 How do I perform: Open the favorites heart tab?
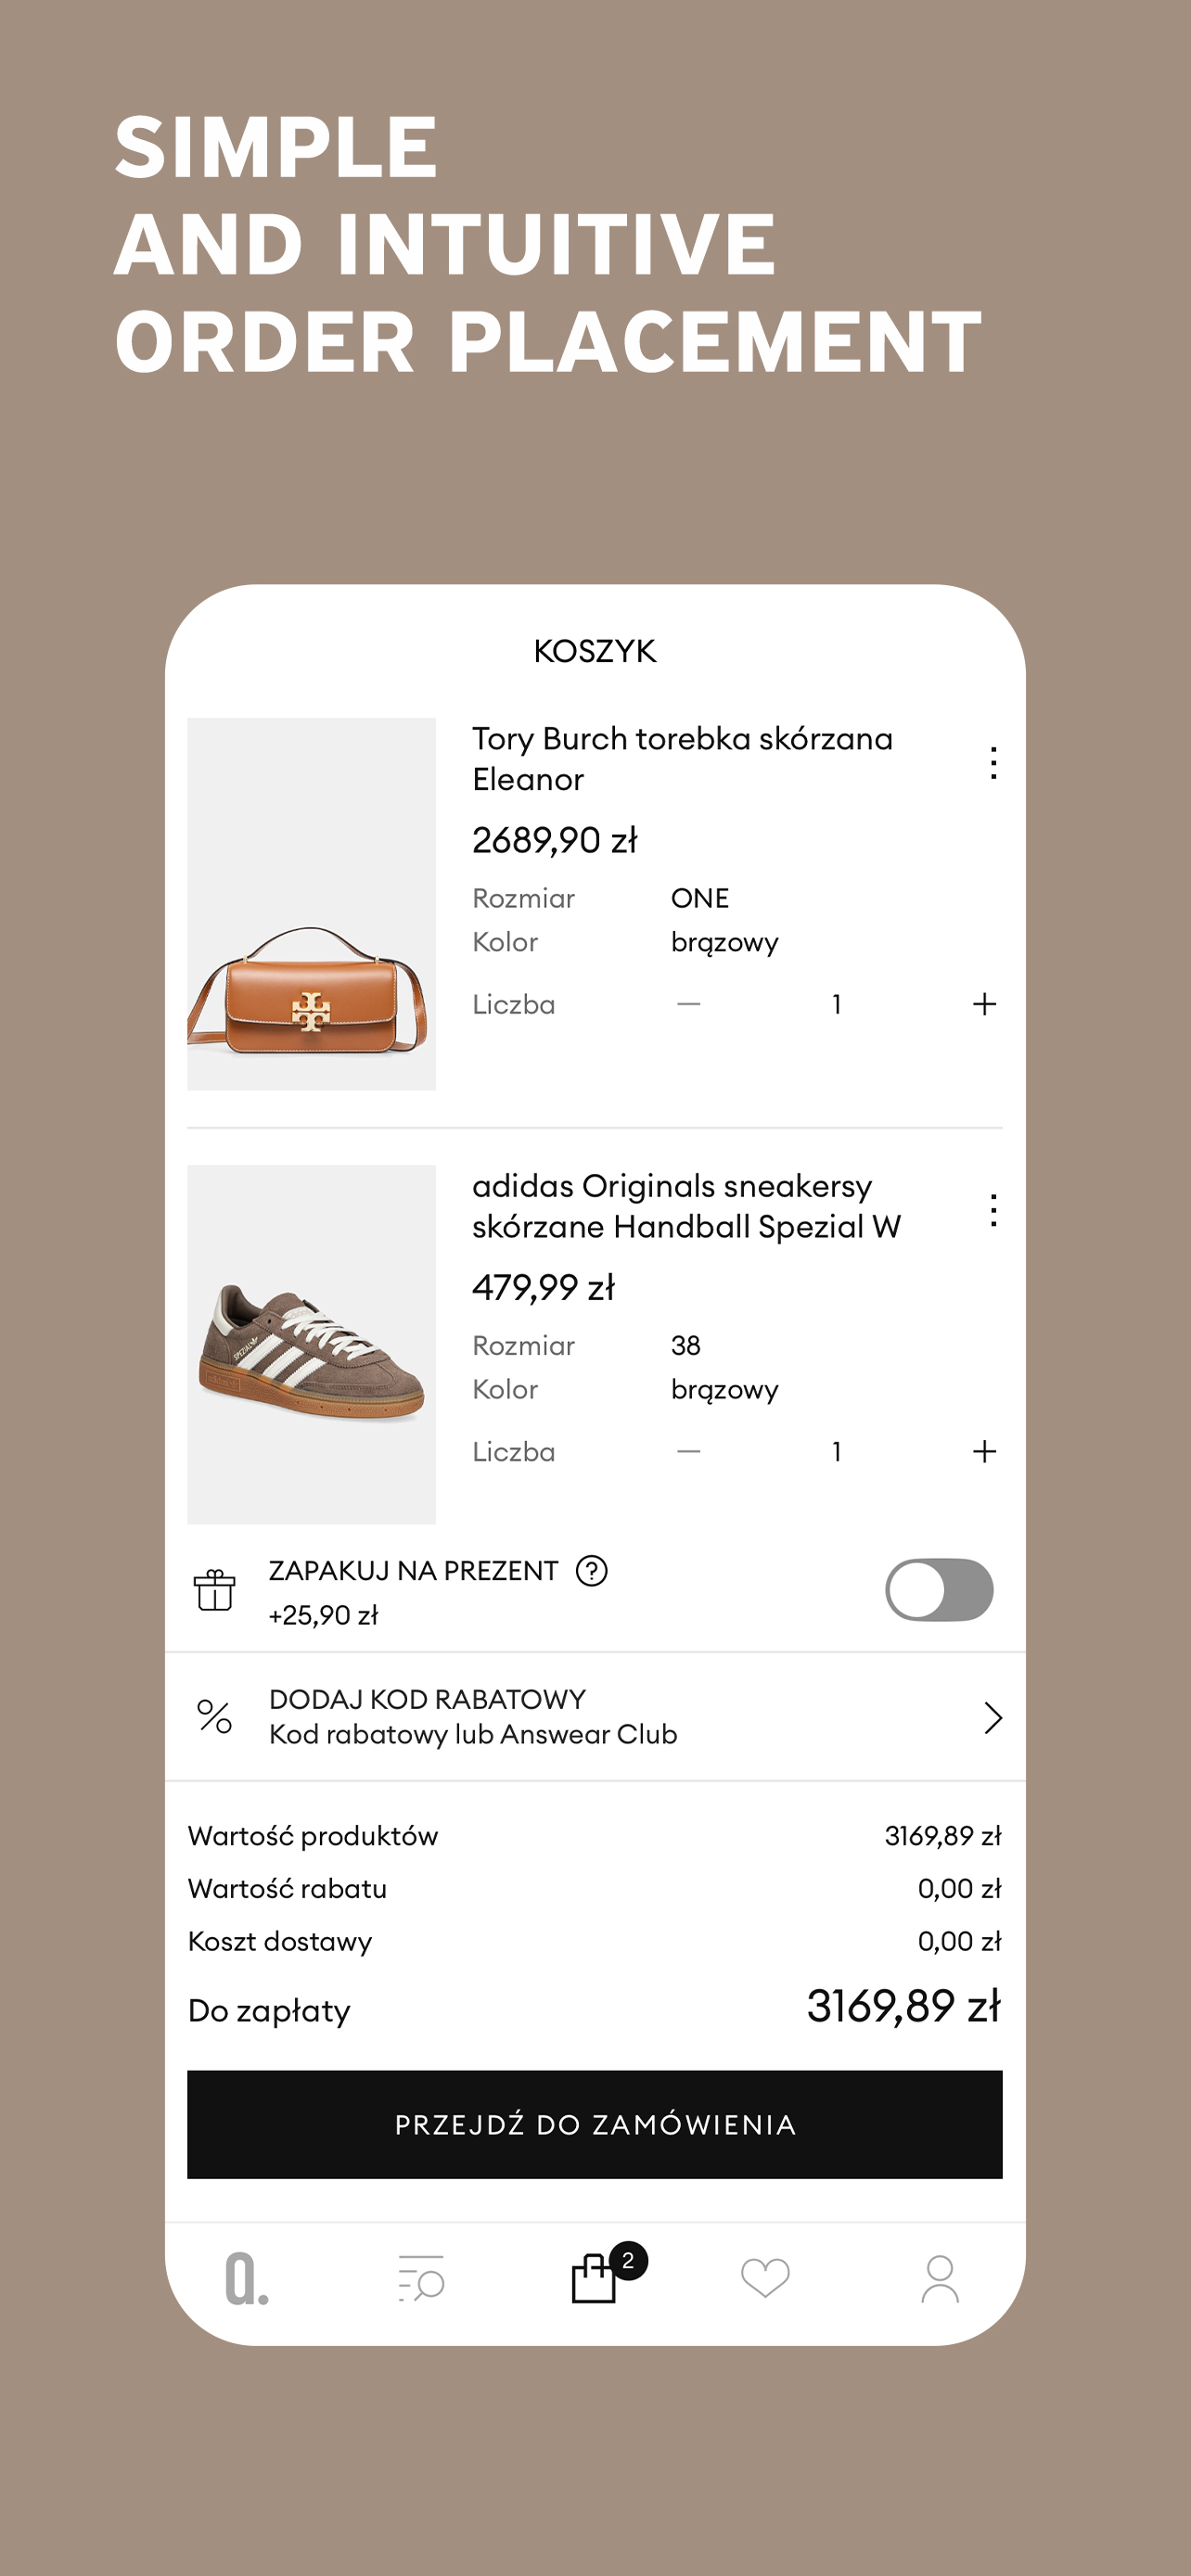[765, 2278]
